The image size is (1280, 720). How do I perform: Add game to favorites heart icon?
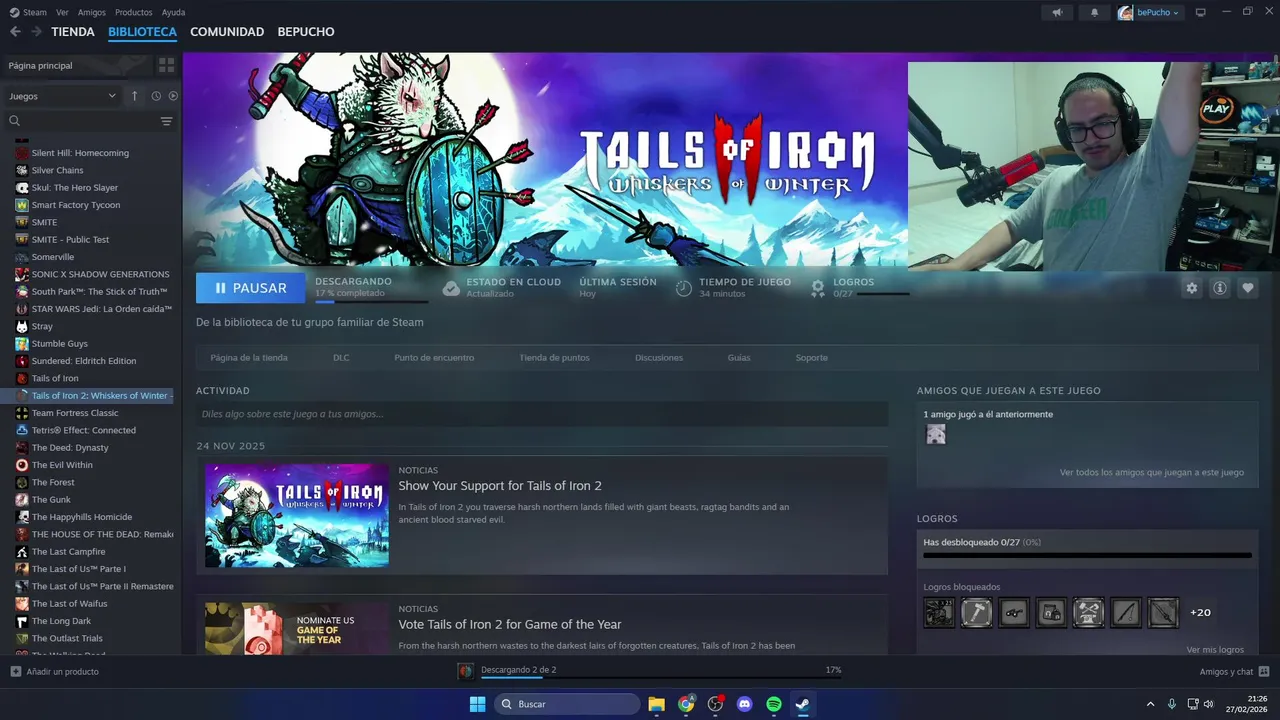click(x=1248, y=288)
